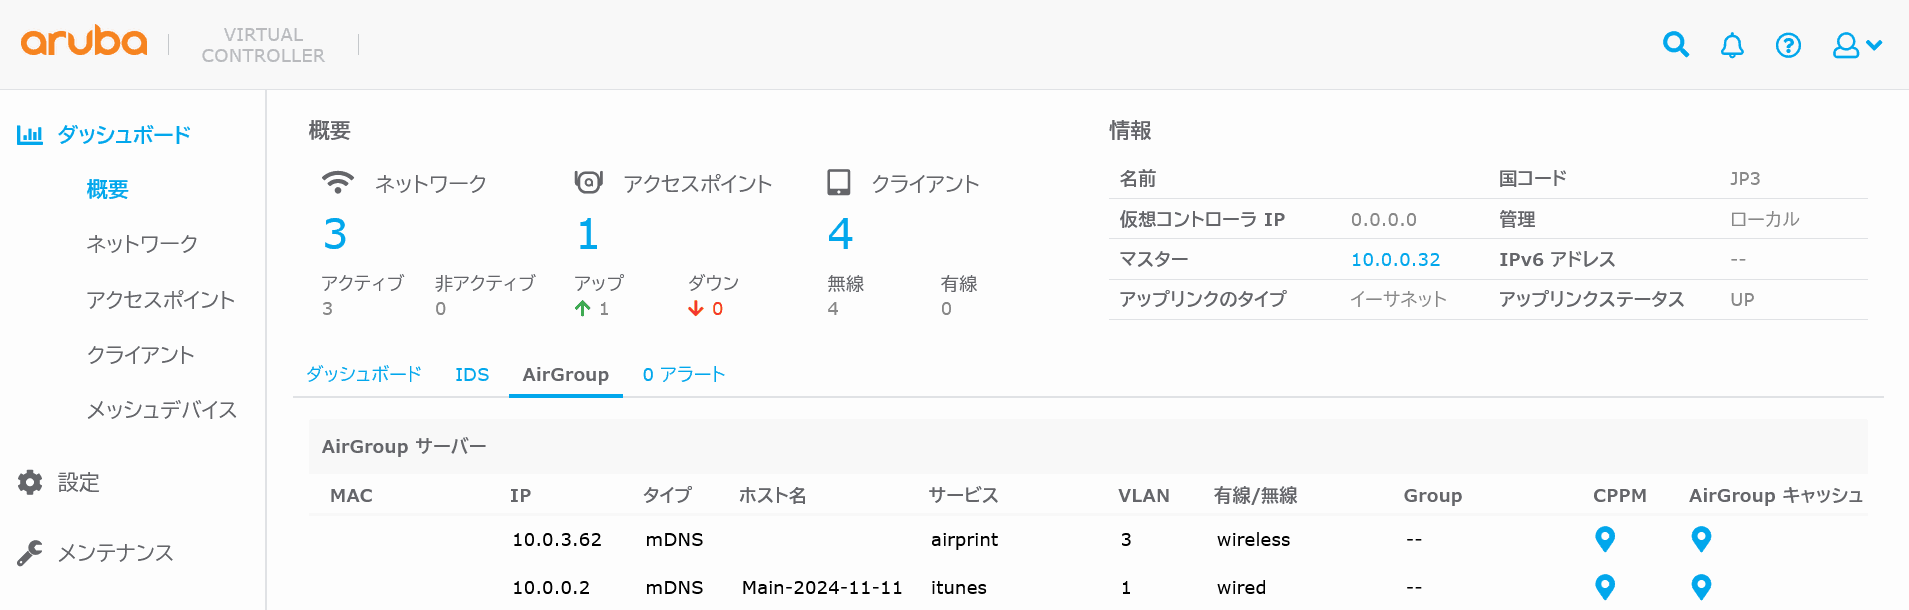Select クライアント in the sidebar
The image size is (1909, 610).
click(141, 354)
